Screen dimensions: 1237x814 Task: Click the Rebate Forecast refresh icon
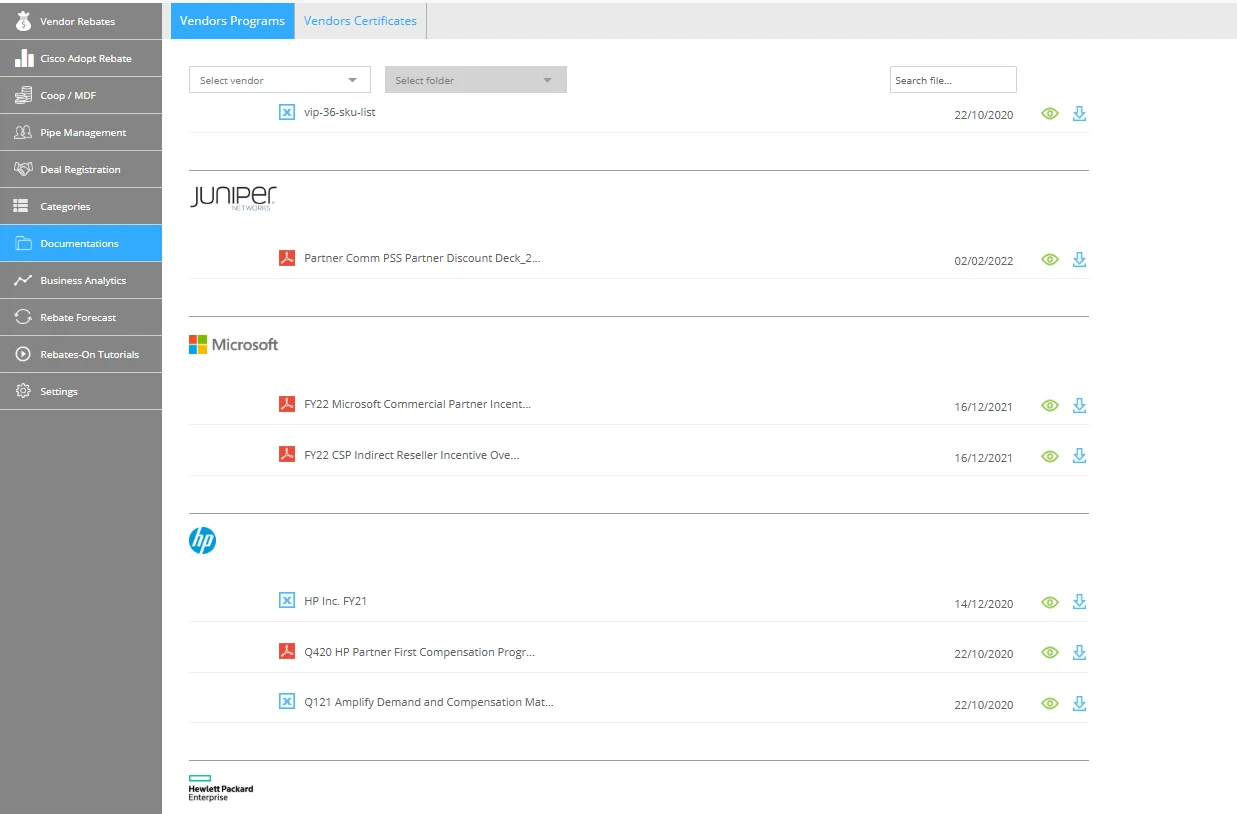[x=23, y=317]
